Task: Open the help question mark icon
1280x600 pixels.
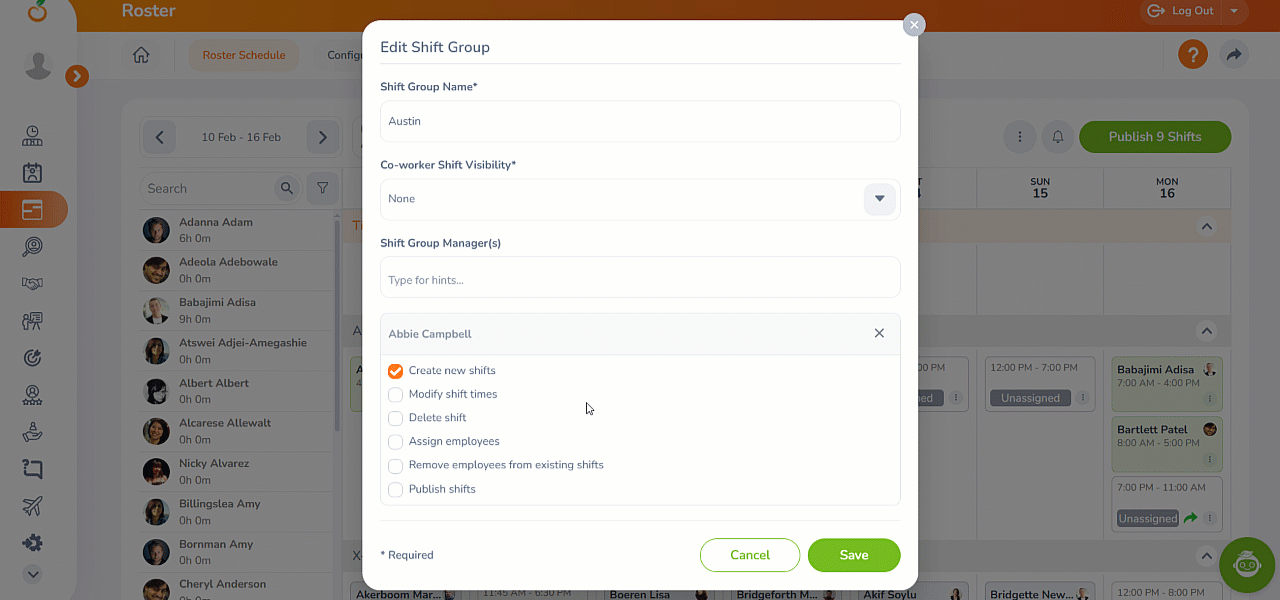Action: coord(1192,55)
